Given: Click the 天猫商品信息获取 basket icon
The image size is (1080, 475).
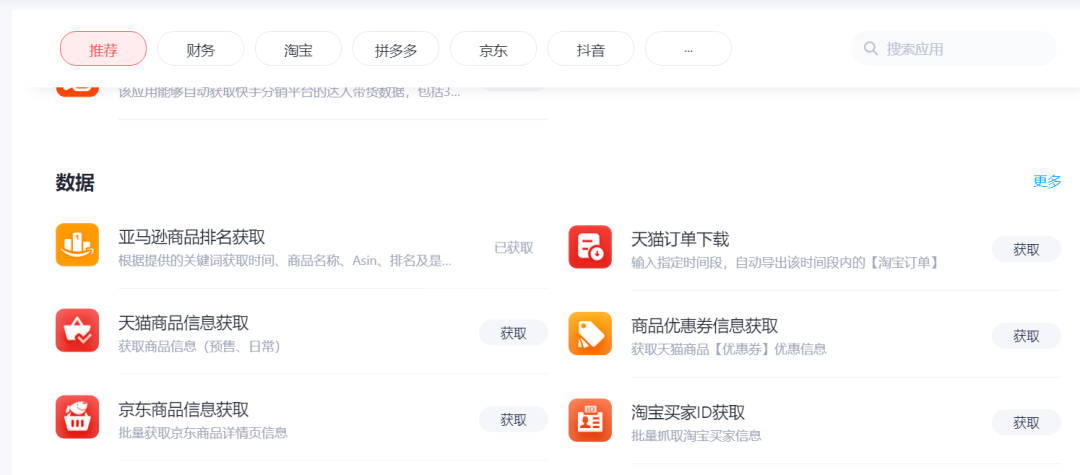Looking at the screenshot, I should 77,330.
